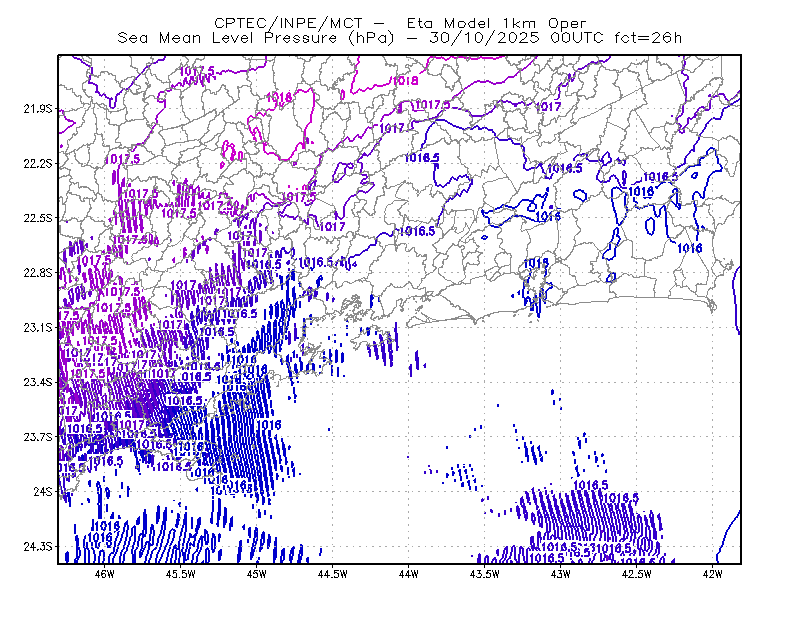Click the 45.5W longitude axis label

pyautogui.click(x=181, y=574)
